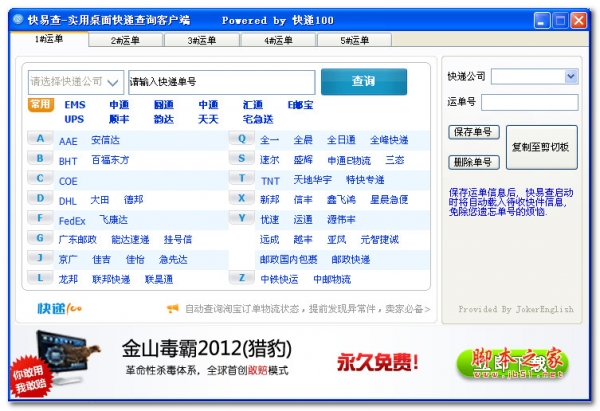Viewport: 600px width, 411px height.
Task: Click the letter T index icon
Action: pyautogui.click(x=242, y=178)
